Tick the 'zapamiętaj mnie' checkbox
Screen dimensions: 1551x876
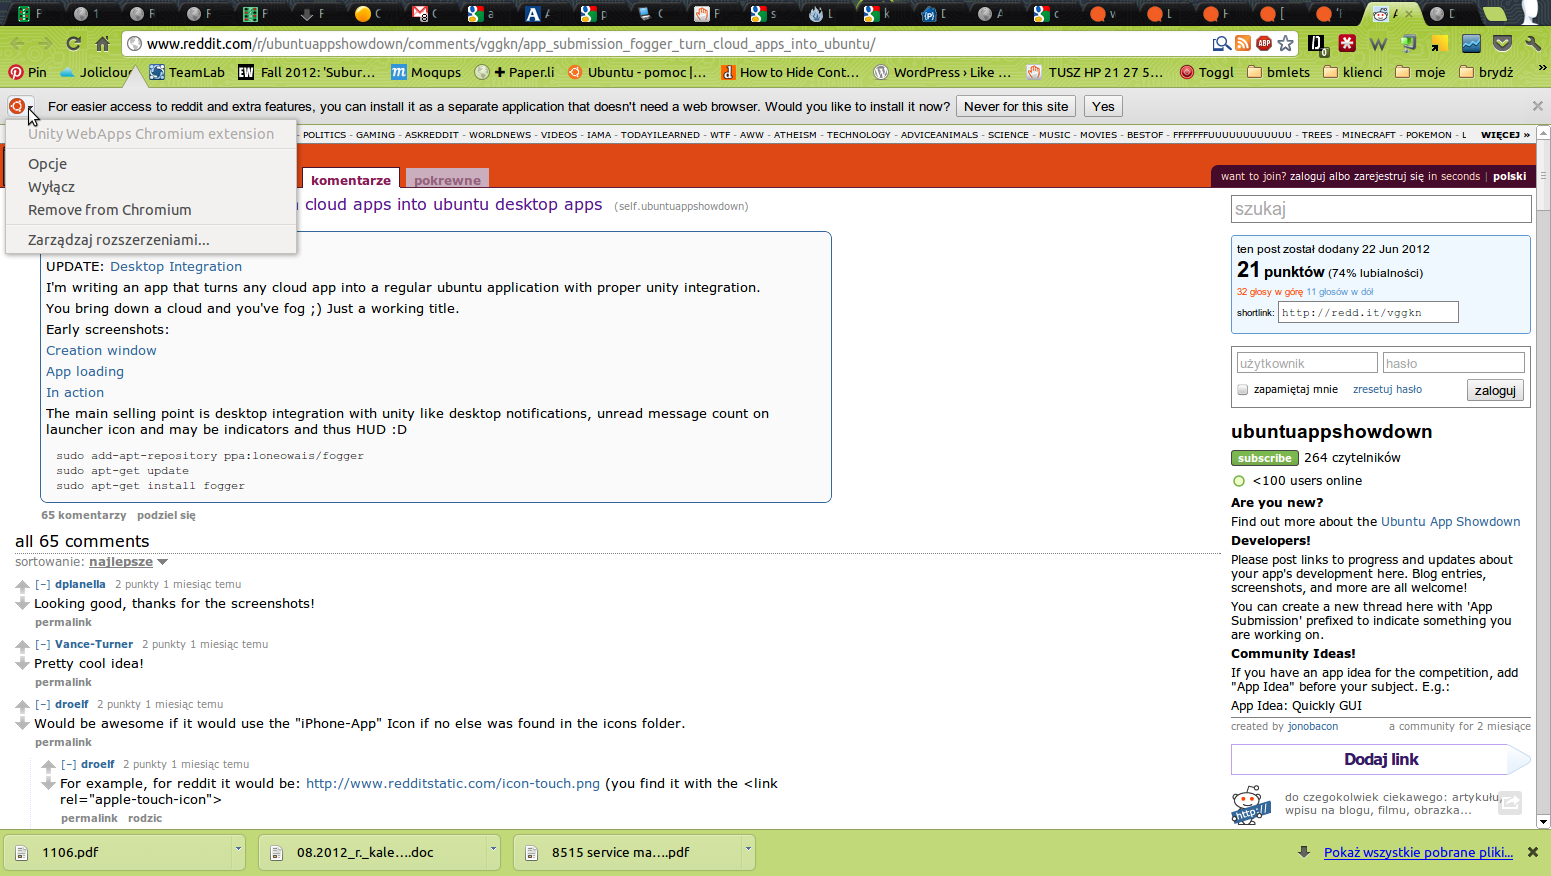(1243, 390)
